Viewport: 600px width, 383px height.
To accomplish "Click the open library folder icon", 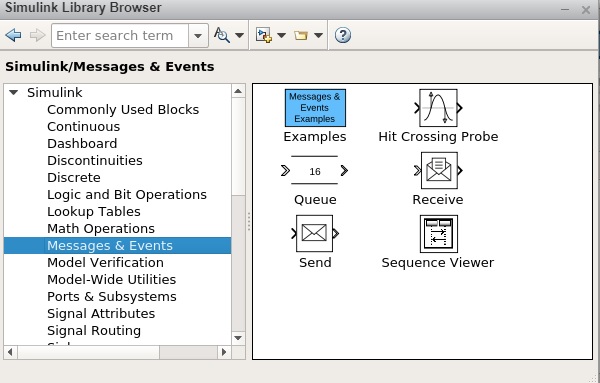I will tap(301, 36).
